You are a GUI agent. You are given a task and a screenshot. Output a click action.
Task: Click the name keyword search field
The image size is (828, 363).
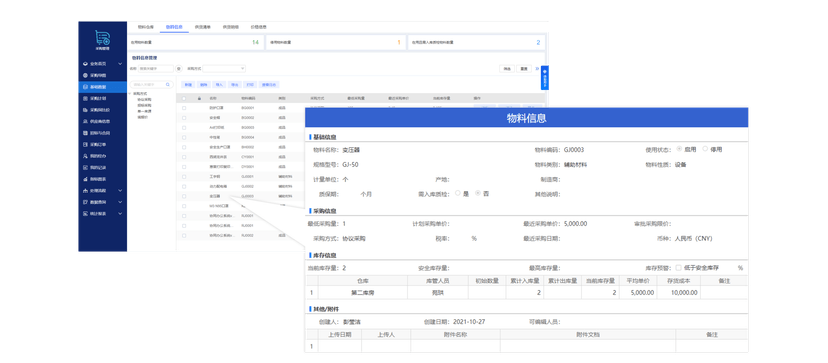(156, 69)
